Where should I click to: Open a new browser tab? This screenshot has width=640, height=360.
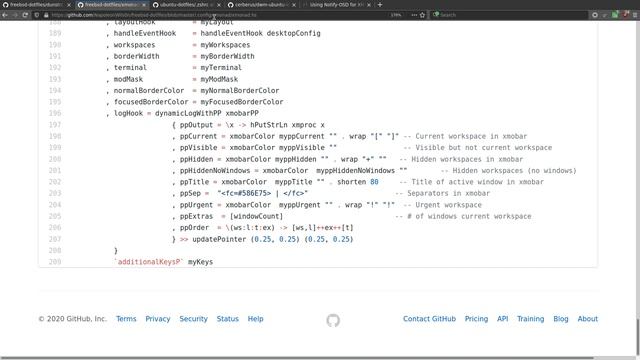click(380, 4)
